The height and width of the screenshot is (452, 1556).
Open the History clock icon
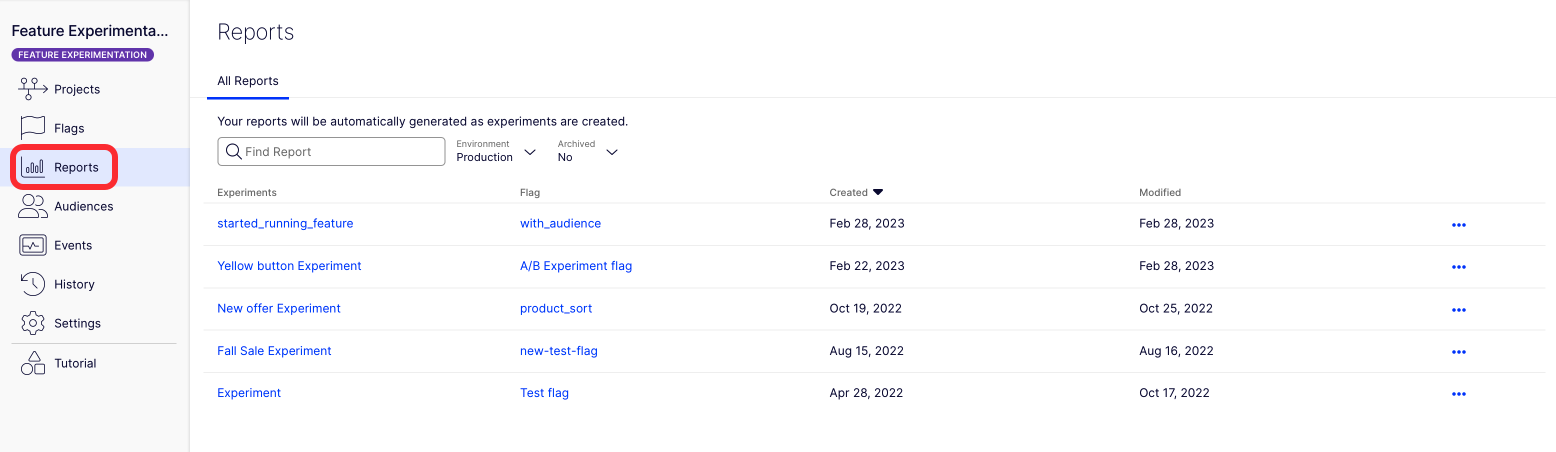click(x=33, y=284)
